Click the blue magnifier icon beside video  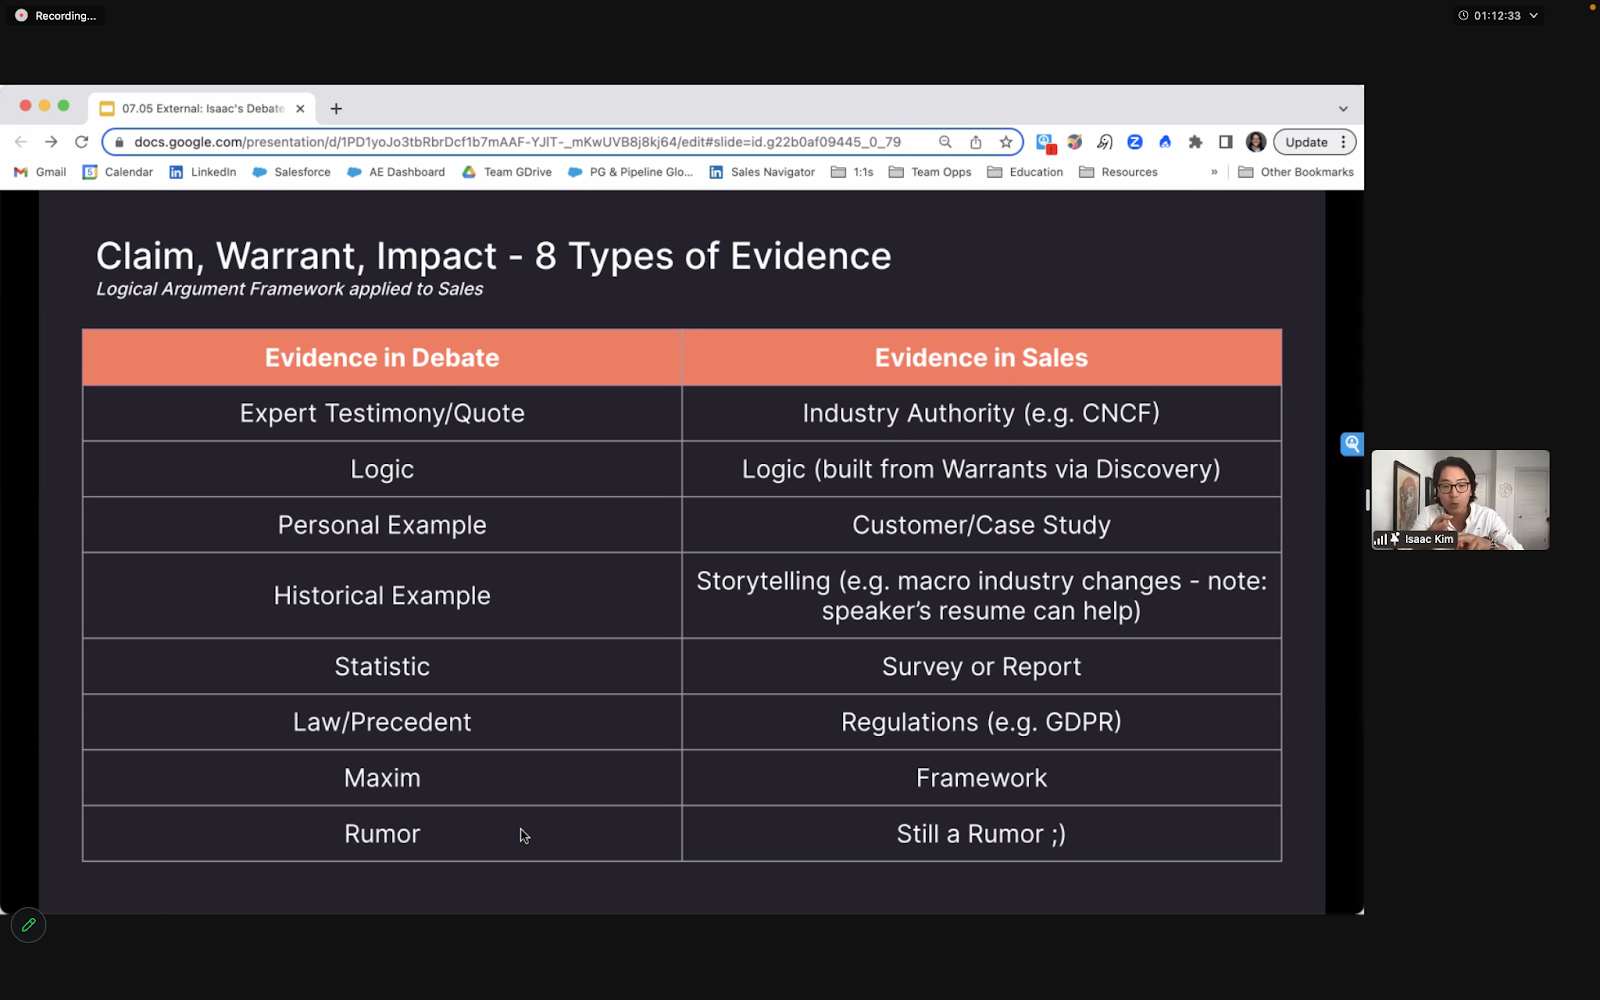[x=1351, y=443]
